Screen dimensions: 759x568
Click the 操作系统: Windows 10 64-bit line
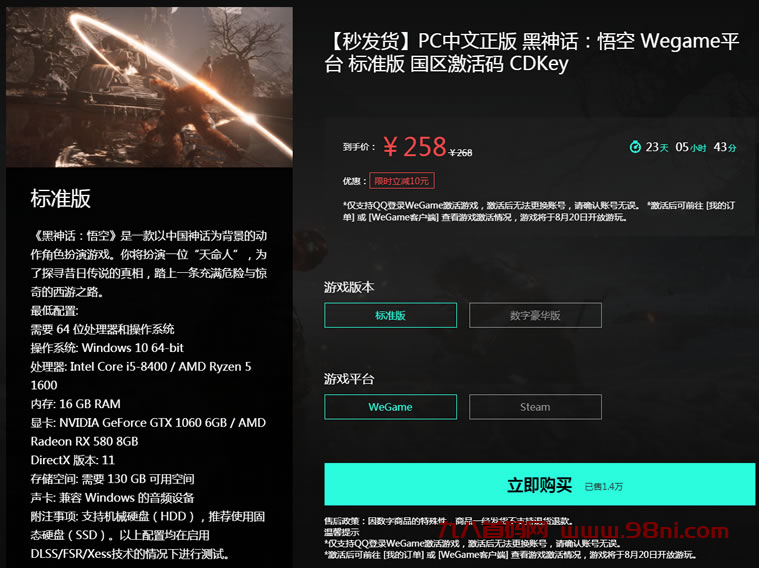coord(107,348)
